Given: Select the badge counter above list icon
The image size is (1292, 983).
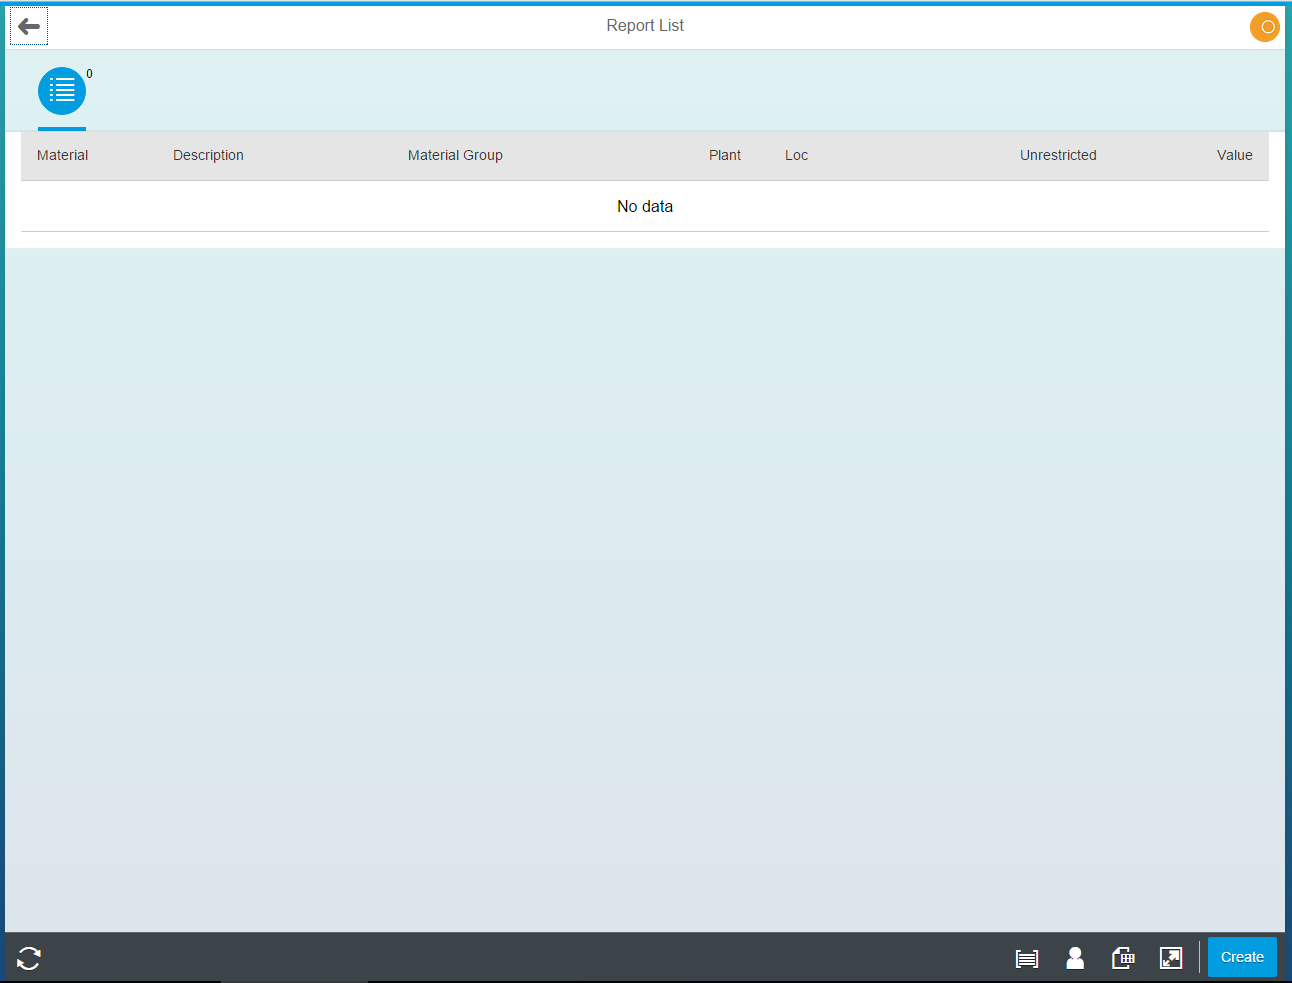Looking at the screenshot, I should (89, 73).
